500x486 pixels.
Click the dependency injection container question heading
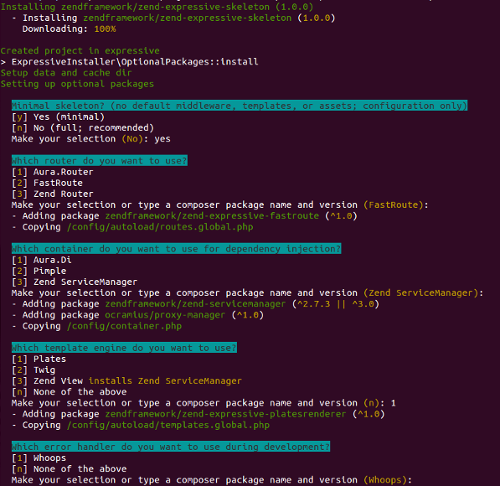click(176, 249)
